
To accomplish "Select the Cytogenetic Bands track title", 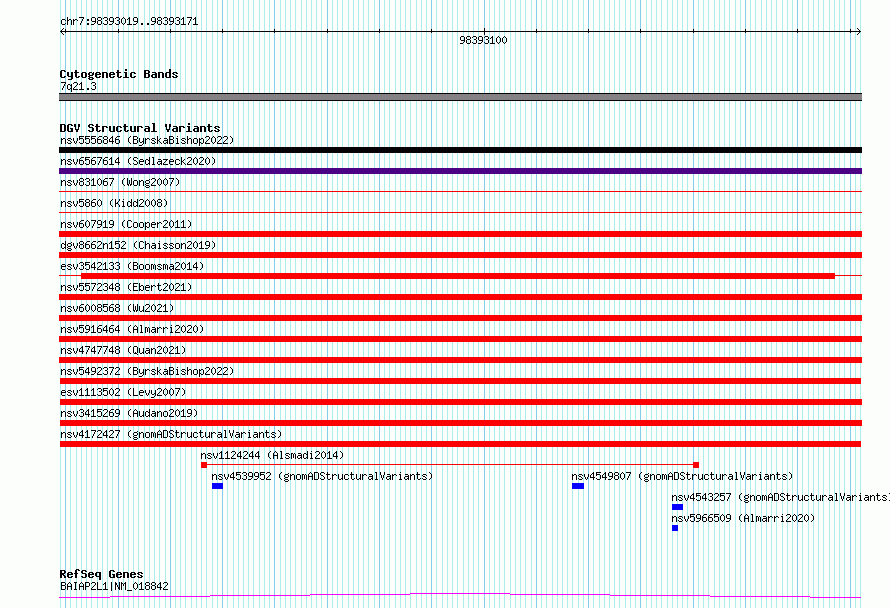I will (x=119, y=74).
